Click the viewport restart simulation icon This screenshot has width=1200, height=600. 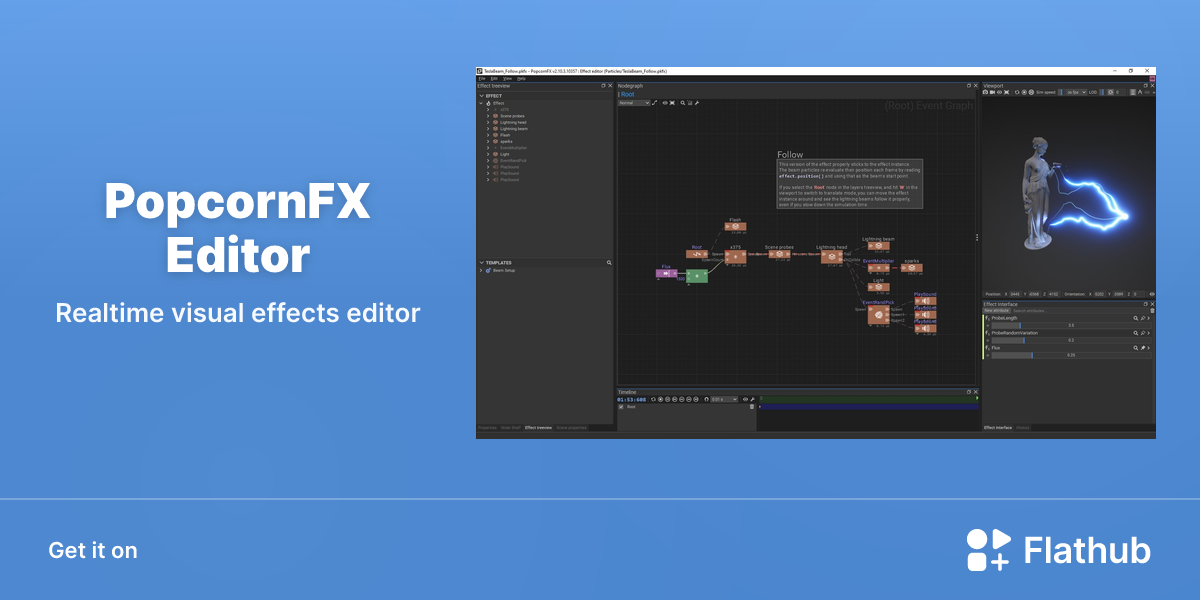point(1017,92)
